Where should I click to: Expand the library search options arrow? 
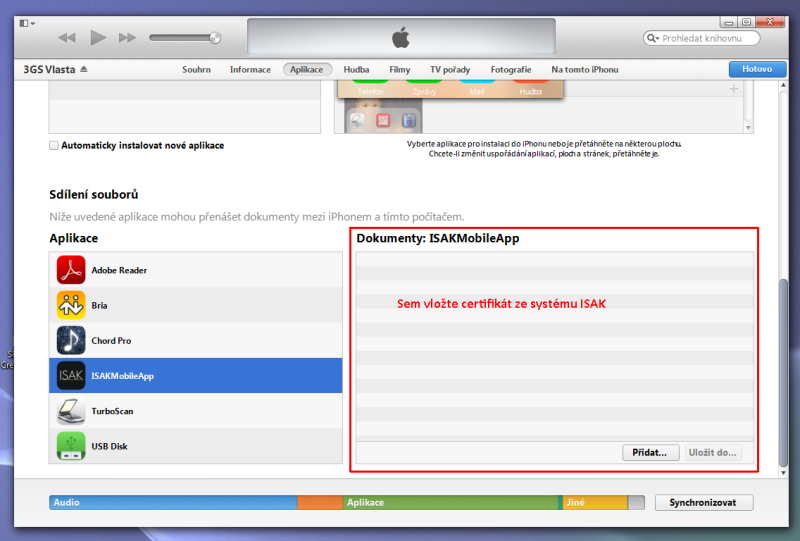652,38
